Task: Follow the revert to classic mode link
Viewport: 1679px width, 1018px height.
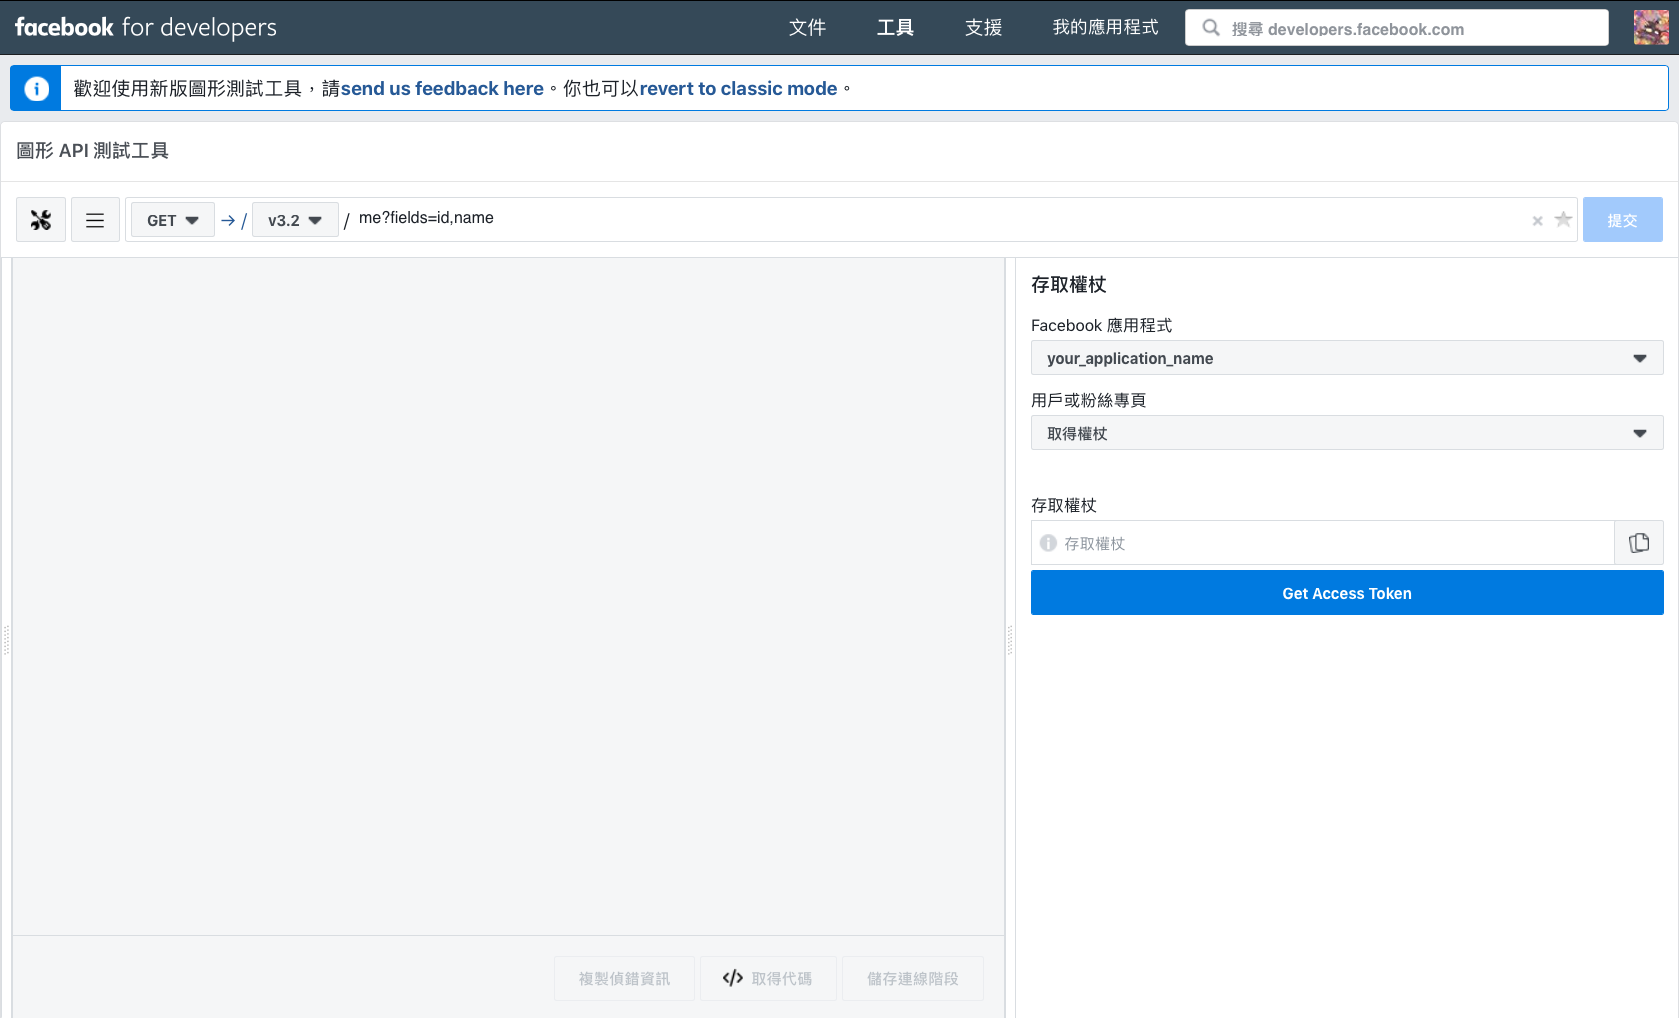Action: point(738,89)
